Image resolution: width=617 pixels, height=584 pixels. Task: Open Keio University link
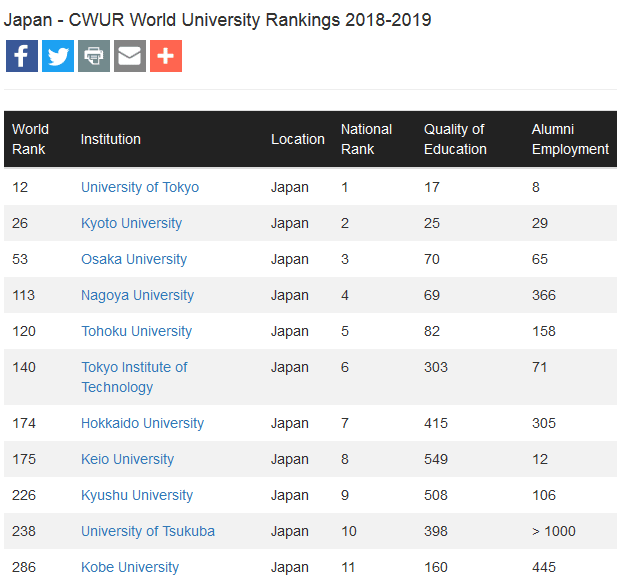click(x=127, y=459)
